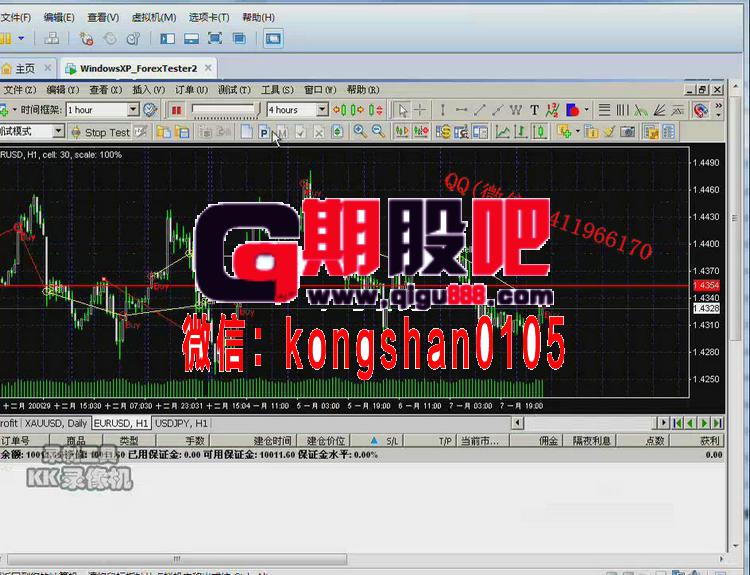Open the 4 hours step combo box
The image size is (750, 575).
coord(297,110)
